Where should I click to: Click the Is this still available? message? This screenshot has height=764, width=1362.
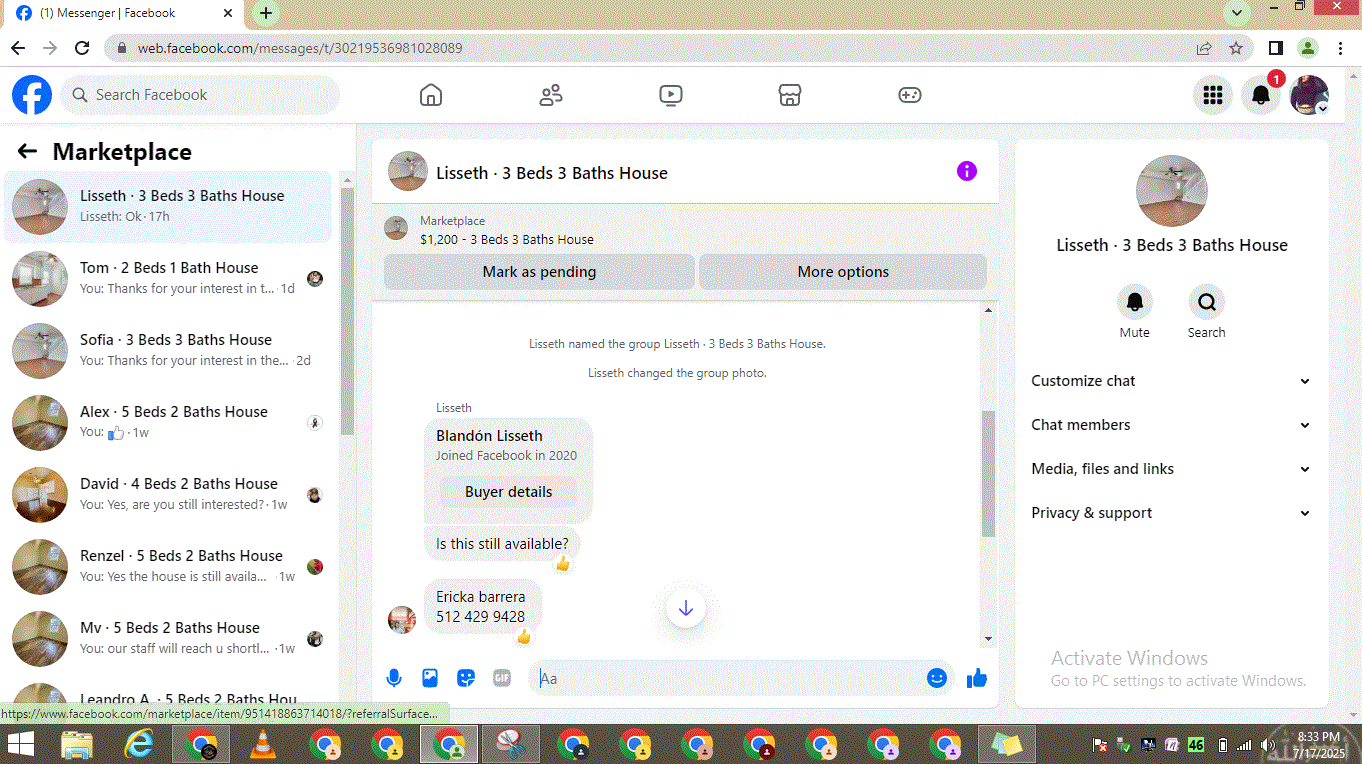click(x=502, y=544)
